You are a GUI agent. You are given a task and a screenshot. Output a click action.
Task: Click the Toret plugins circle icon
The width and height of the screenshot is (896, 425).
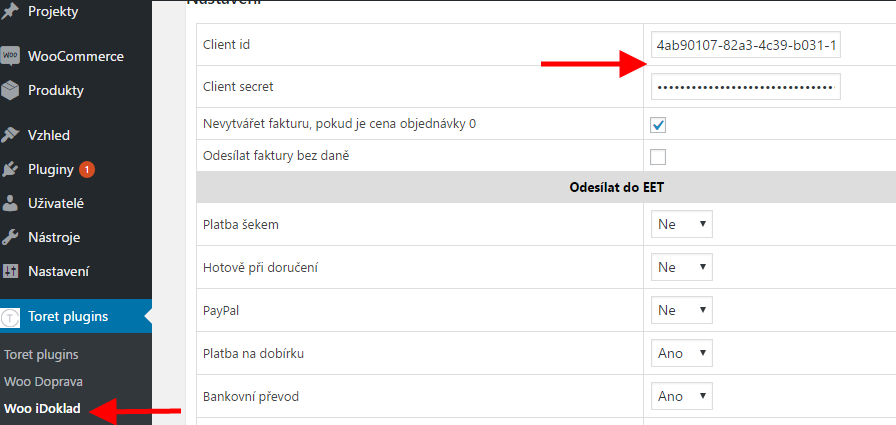(x=10, y=317)
